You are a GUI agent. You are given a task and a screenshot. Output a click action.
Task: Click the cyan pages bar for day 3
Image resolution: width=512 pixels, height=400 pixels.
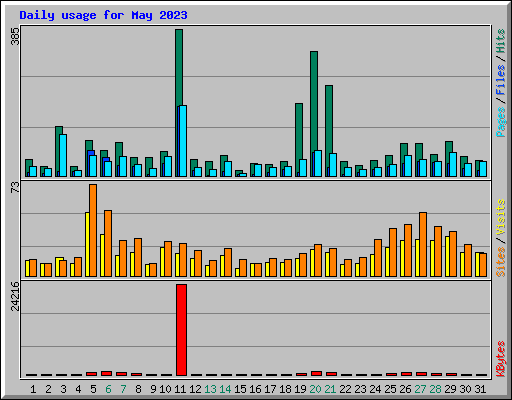[63, 155]
